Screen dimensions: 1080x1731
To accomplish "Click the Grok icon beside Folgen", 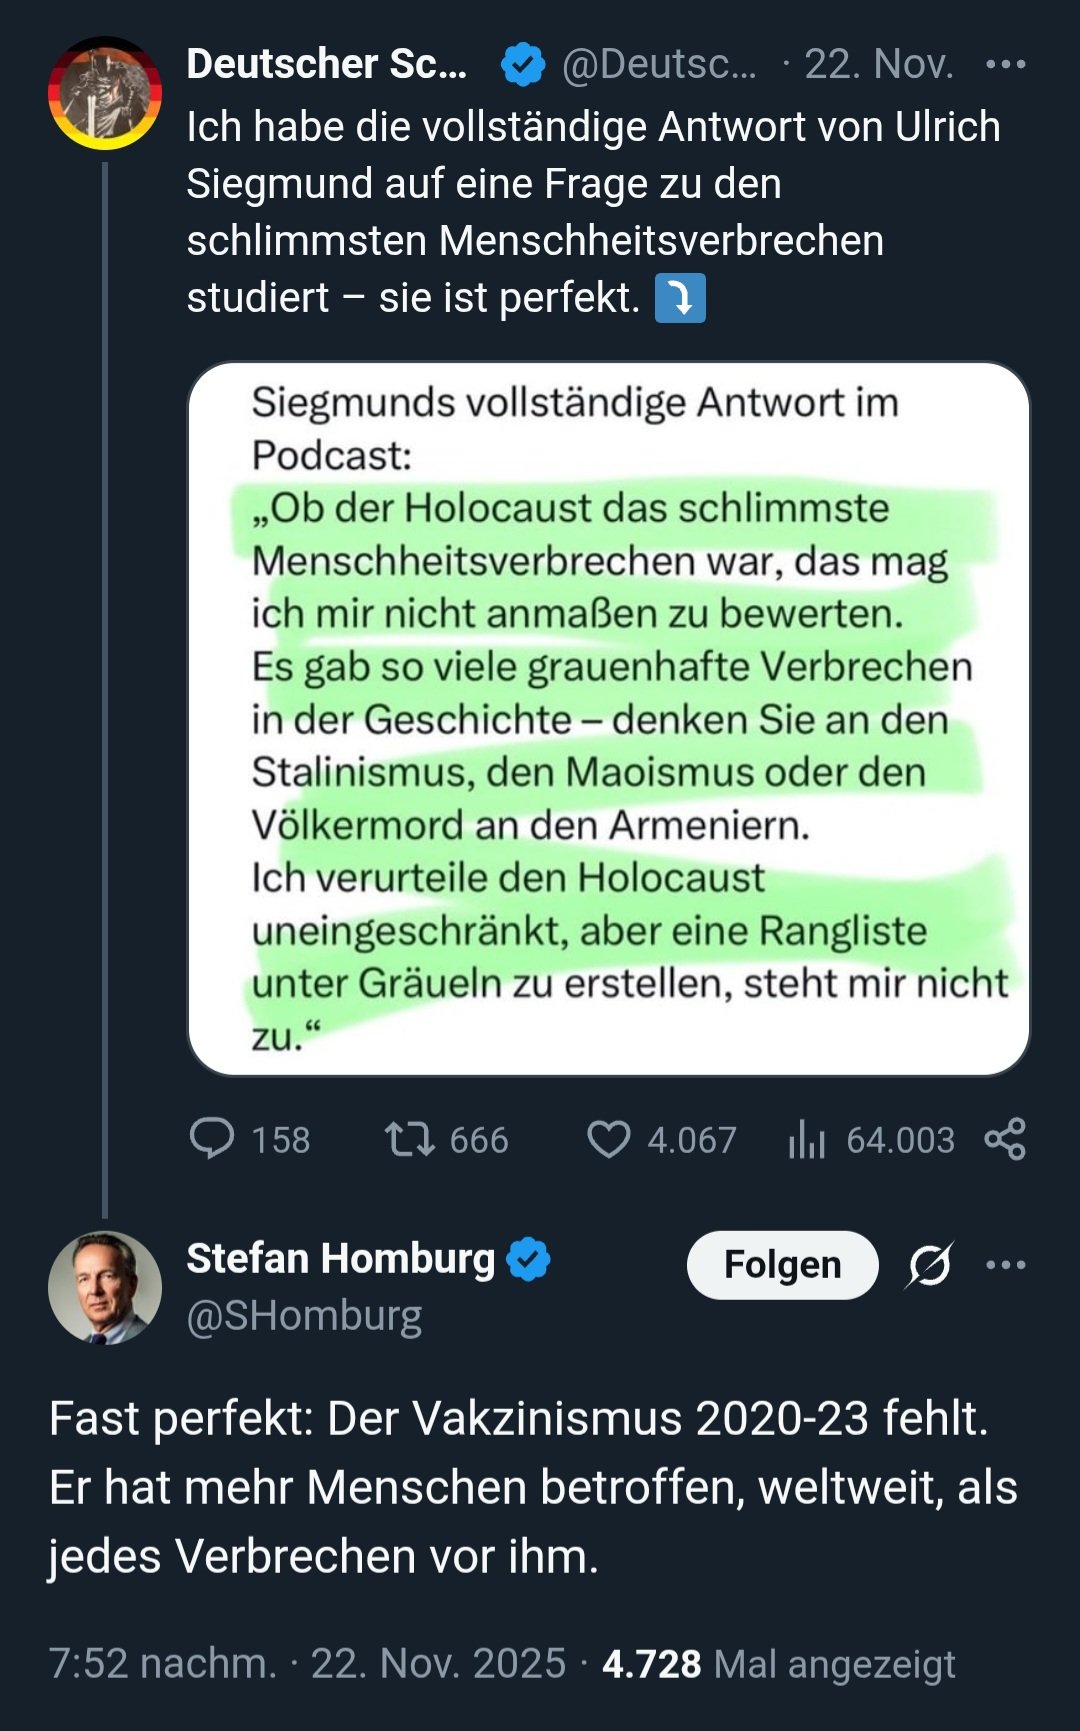I will click(x=929, y=1265).
